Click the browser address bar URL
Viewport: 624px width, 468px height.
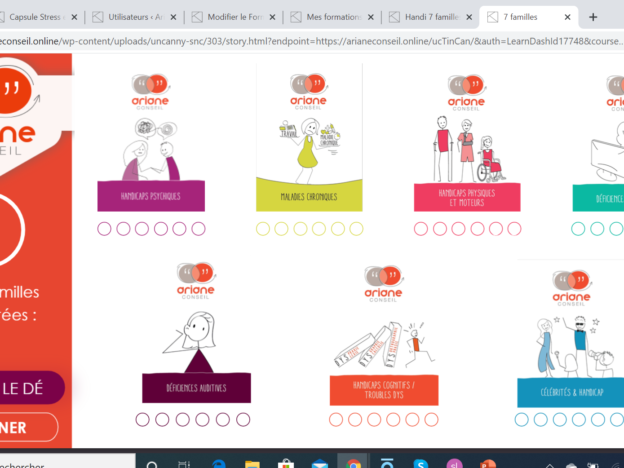pyautogui.click(x=300, y=40)
